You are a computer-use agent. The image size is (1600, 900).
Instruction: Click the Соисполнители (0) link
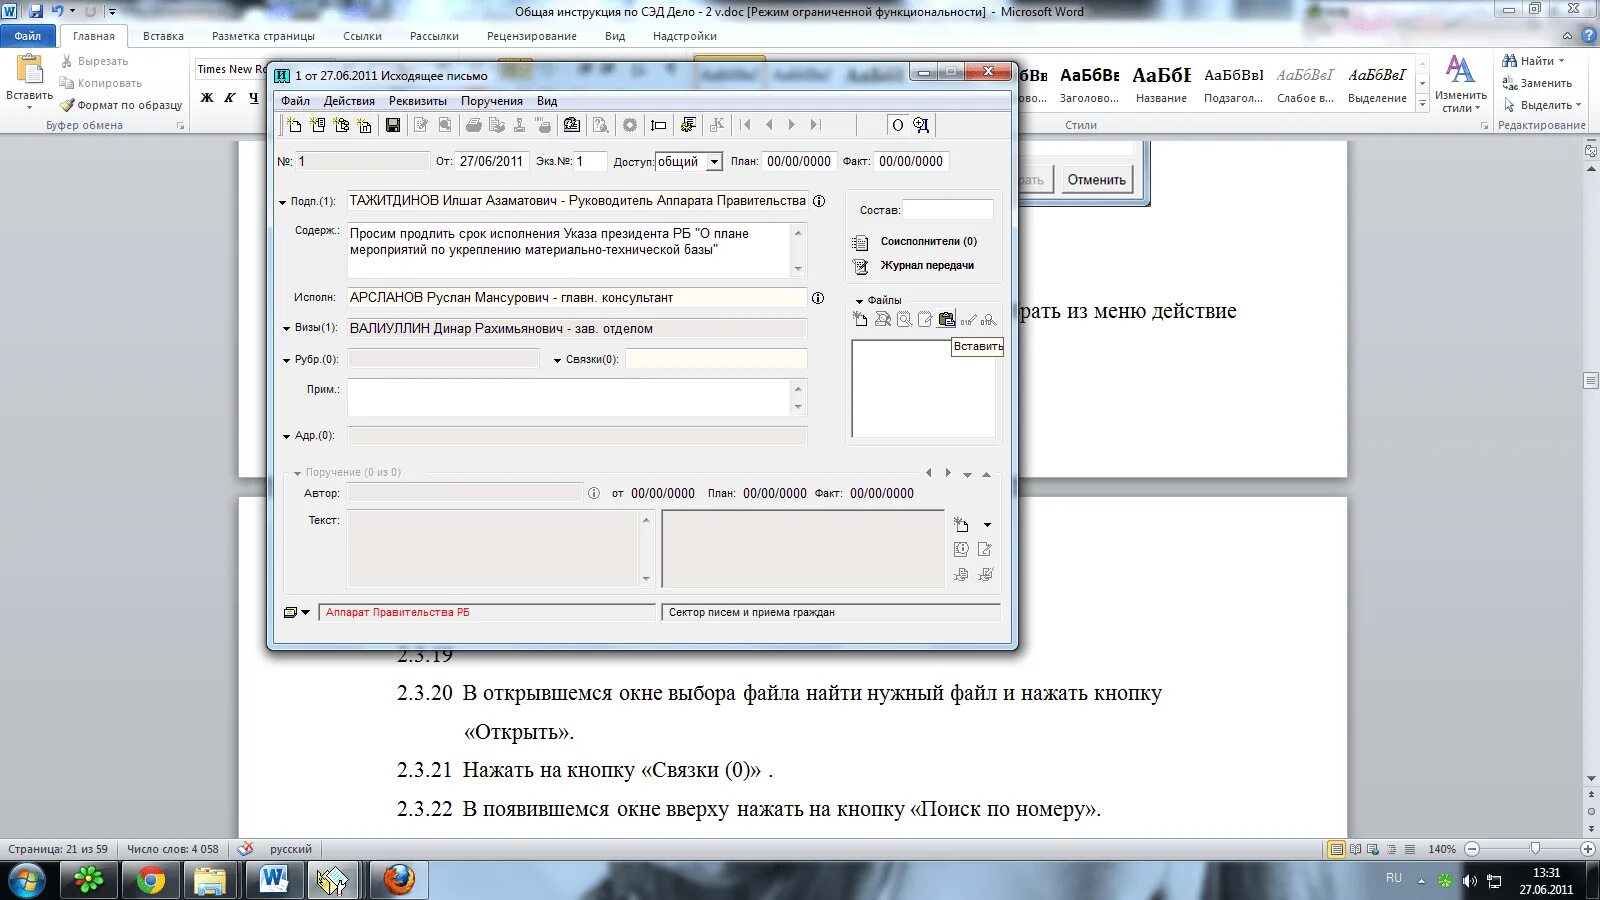pyautogui.click(x=929, y=242)
